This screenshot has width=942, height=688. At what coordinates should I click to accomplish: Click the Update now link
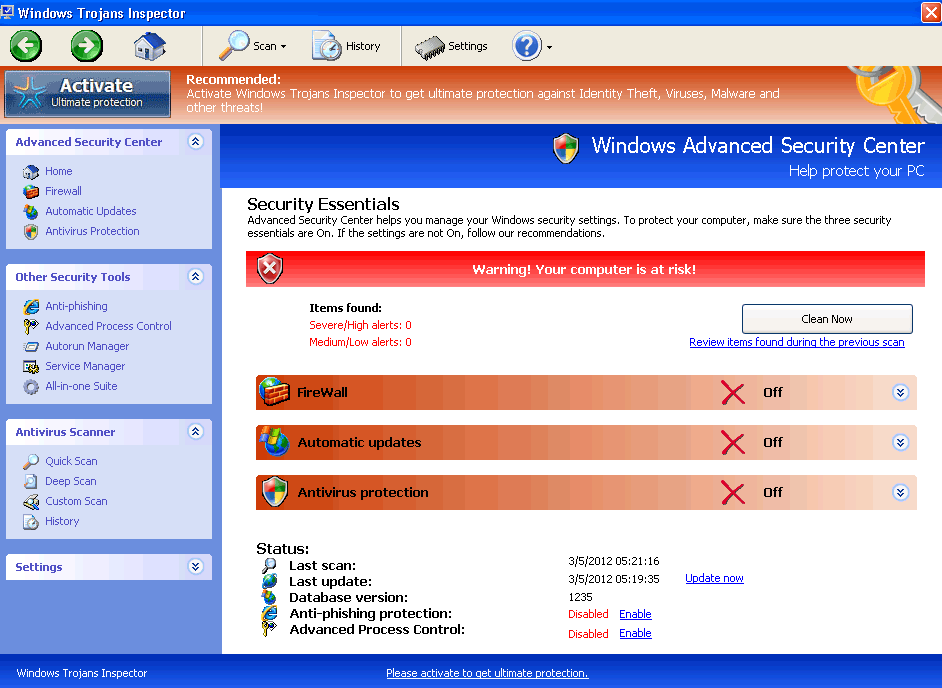[x=714, y=578]
